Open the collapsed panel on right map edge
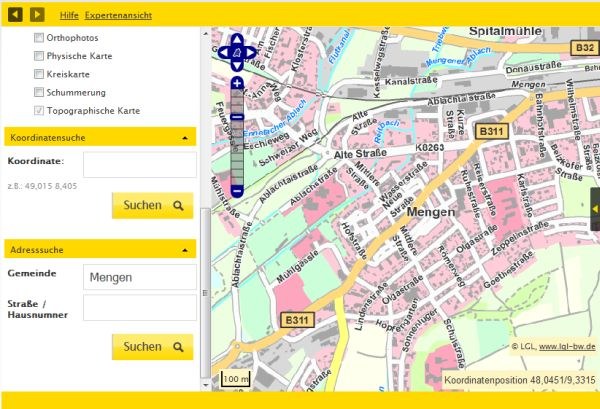Screen dimensions: 600x409 coord(595,209)
